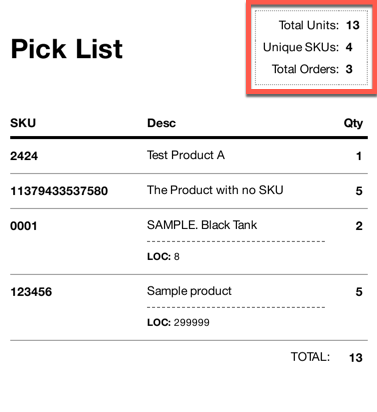Click the bottom total value 13
Viewport: 377px width, 412px height.
(356, 358)
